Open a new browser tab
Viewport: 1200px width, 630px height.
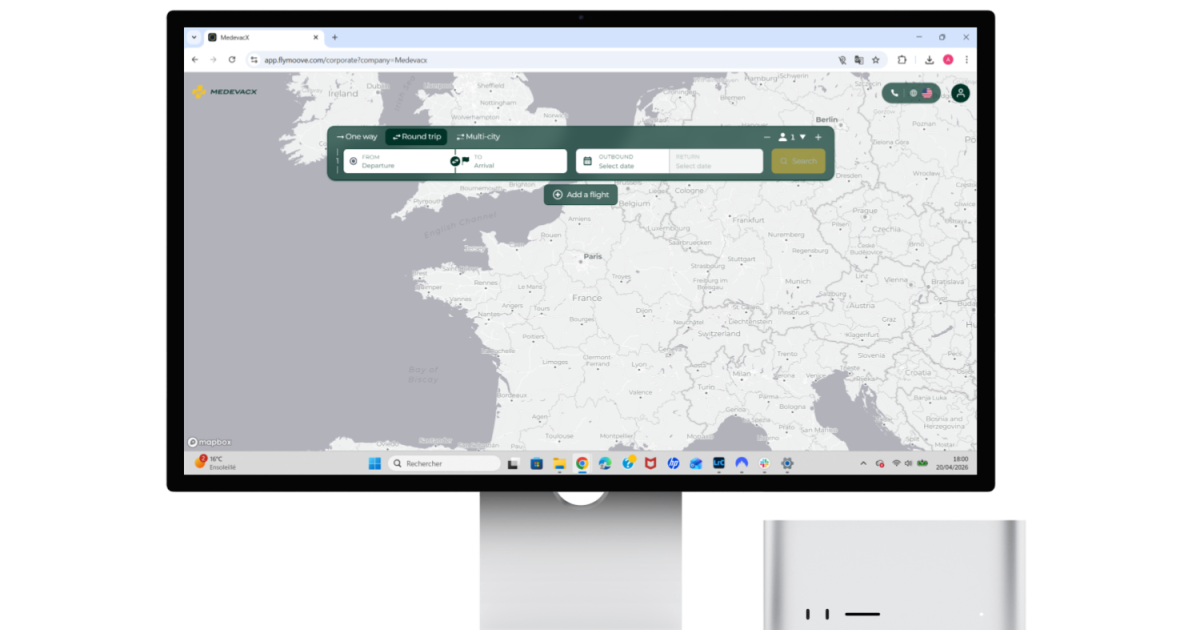pos(334,37)
